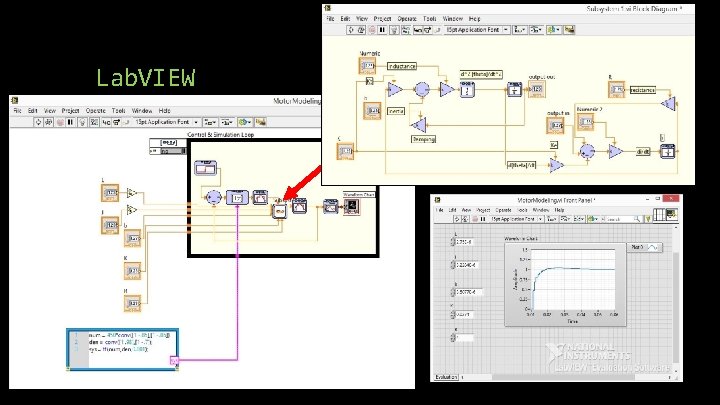Viewport: 720px width, 405px height.
Task: Select the subsystem block the red arrow points to
Action: pos(279,211)
